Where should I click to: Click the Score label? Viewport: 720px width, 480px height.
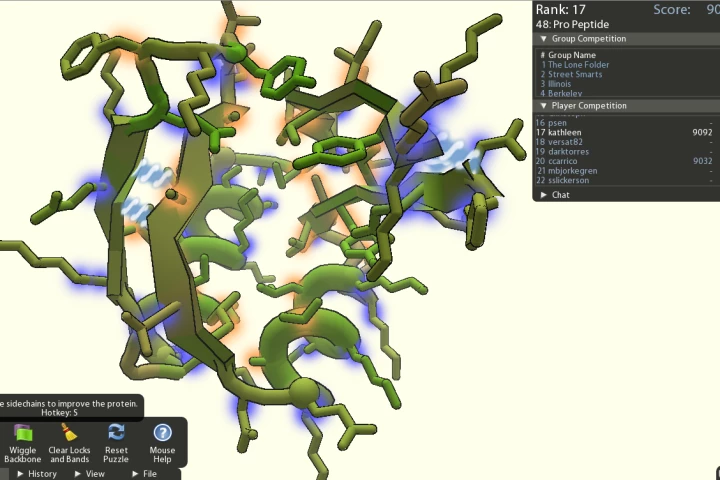672,10
